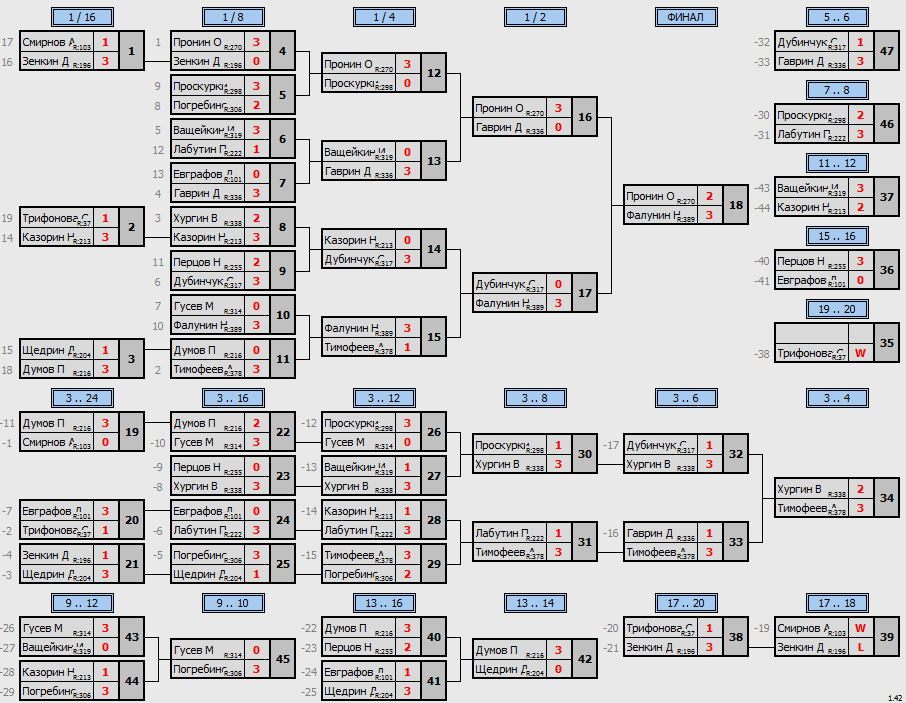This screenshot has width=906, height=703.
Task: Open the gray match box numbered 35
Action: (887, 343)
